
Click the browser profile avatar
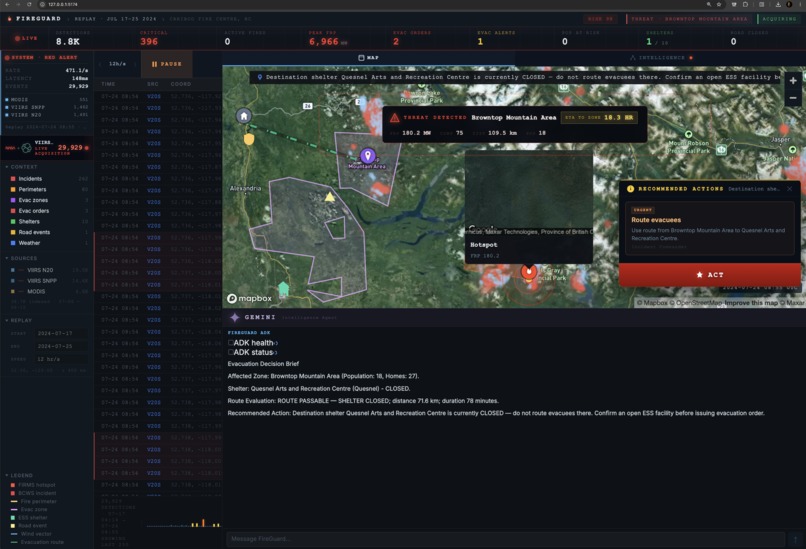(789, 4)
